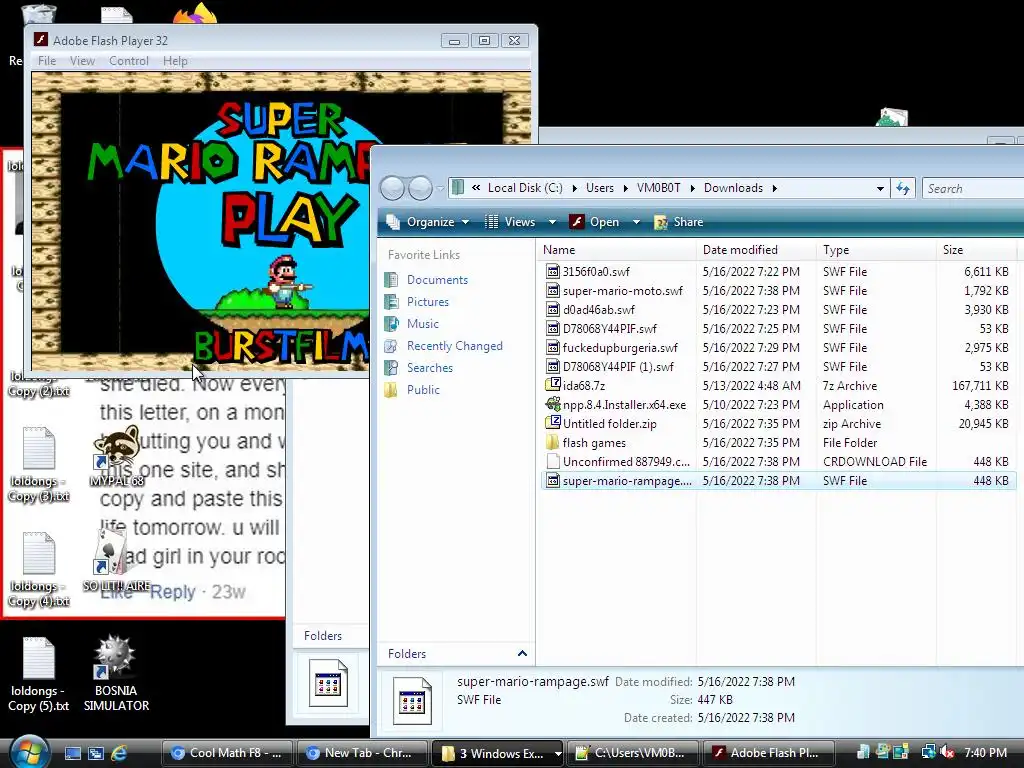The width and height of the screenshot is (1024, 768).
Task: Expand the Open button dropdown arrow
Action: [636, 222]
